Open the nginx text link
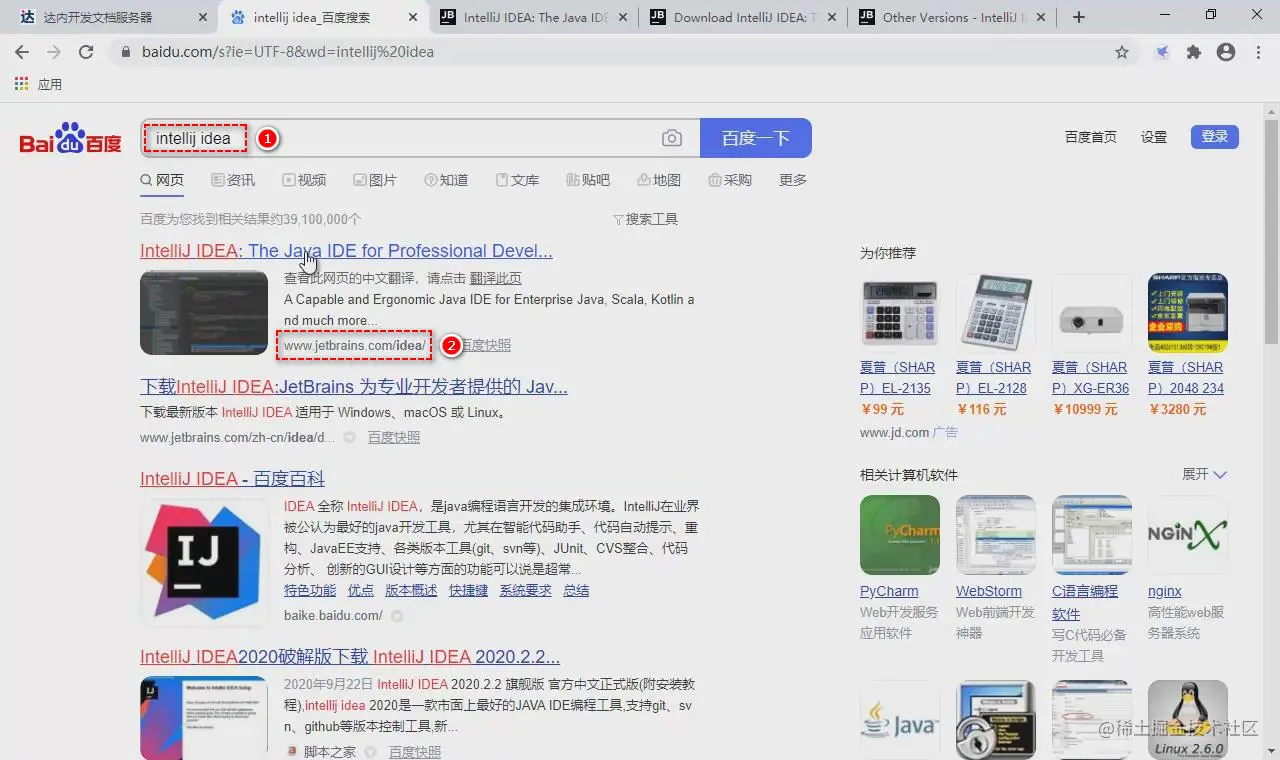Viewport: 1280px width, 760px height. (1165, 591)
